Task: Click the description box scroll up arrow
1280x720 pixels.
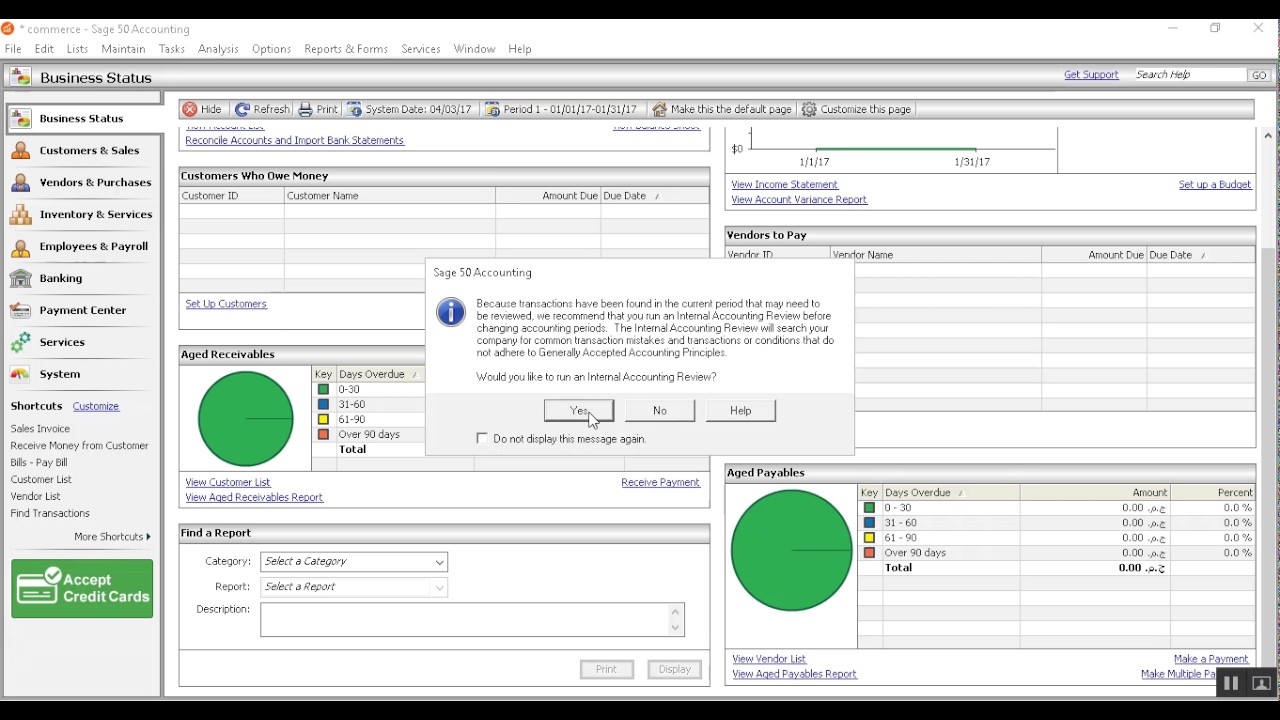Action: pyautogui.click(x=676, y=611)
